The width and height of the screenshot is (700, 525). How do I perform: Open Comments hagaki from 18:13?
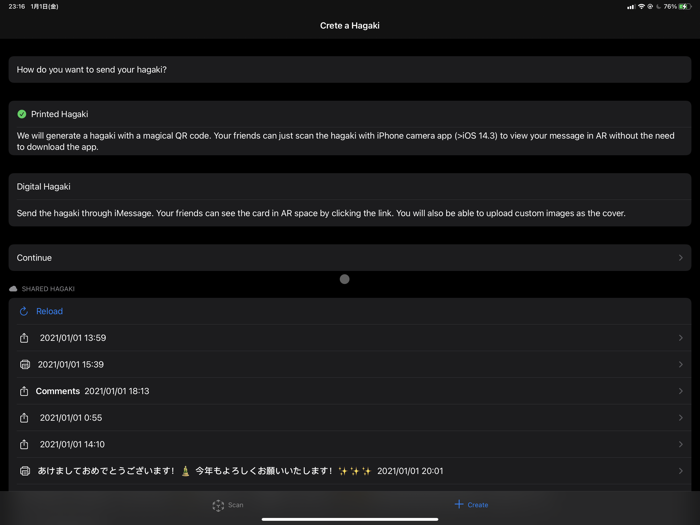coord(350,391)
